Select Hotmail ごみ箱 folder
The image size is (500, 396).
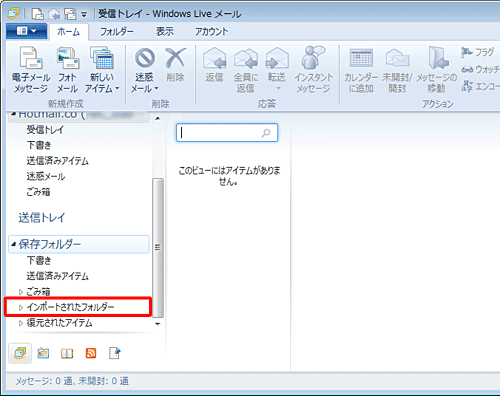[x=38, y=192]
